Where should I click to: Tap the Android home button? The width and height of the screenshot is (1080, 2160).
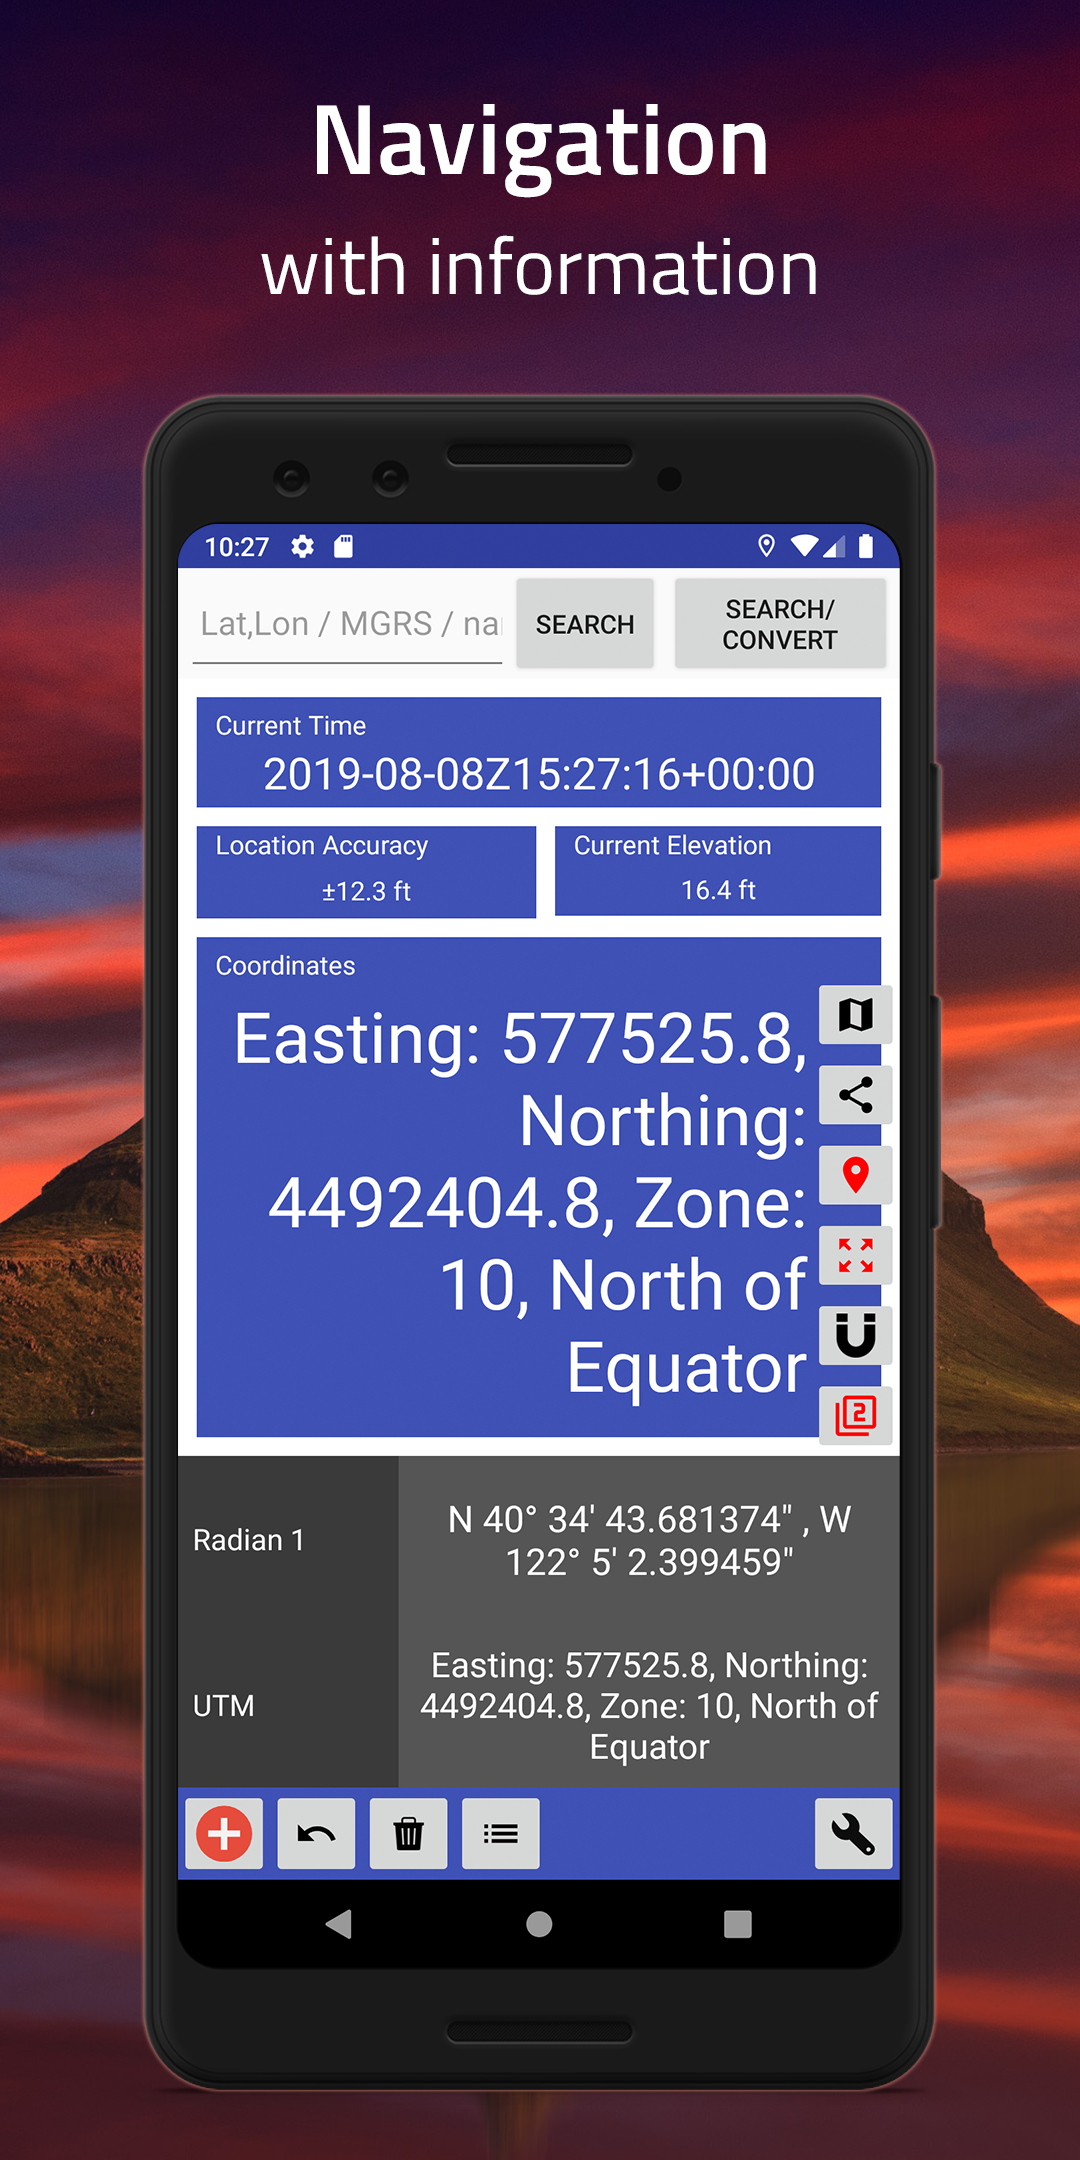pyautogui.click(x=539, y=1924)
